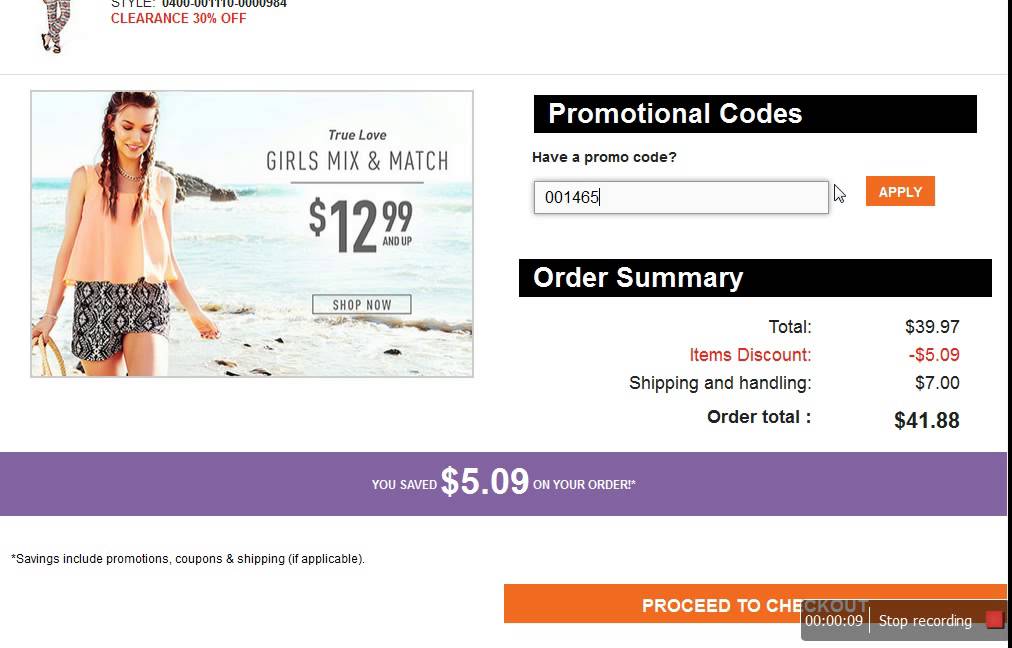
Task: Click the red stop recording square
Action: [994, 620]
